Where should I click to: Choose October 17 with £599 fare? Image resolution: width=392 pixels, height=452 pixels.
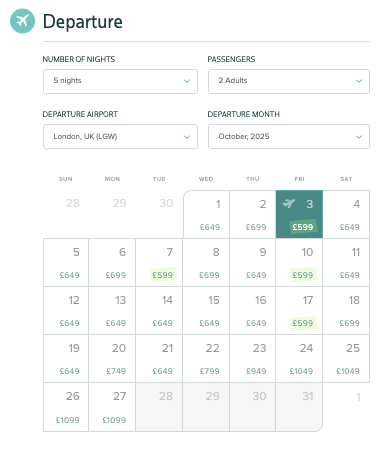(299, 310)
